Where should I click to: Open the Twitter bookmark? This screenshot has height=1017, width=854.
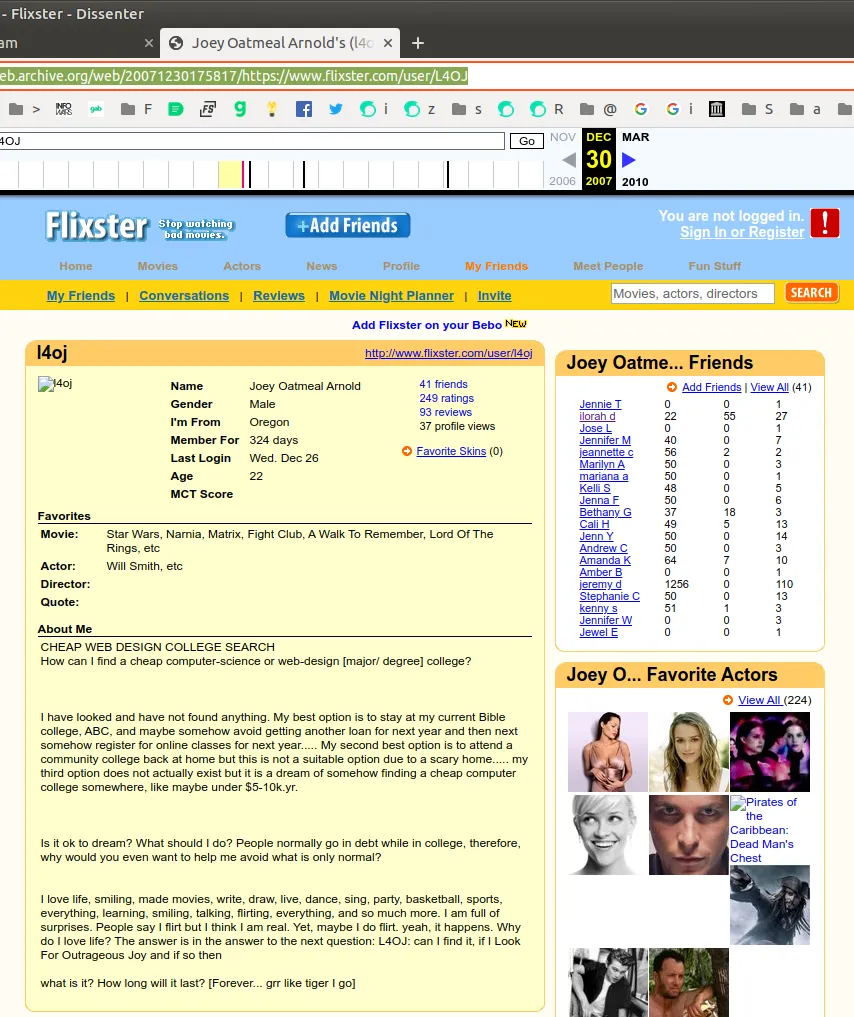tap(335, 109)
